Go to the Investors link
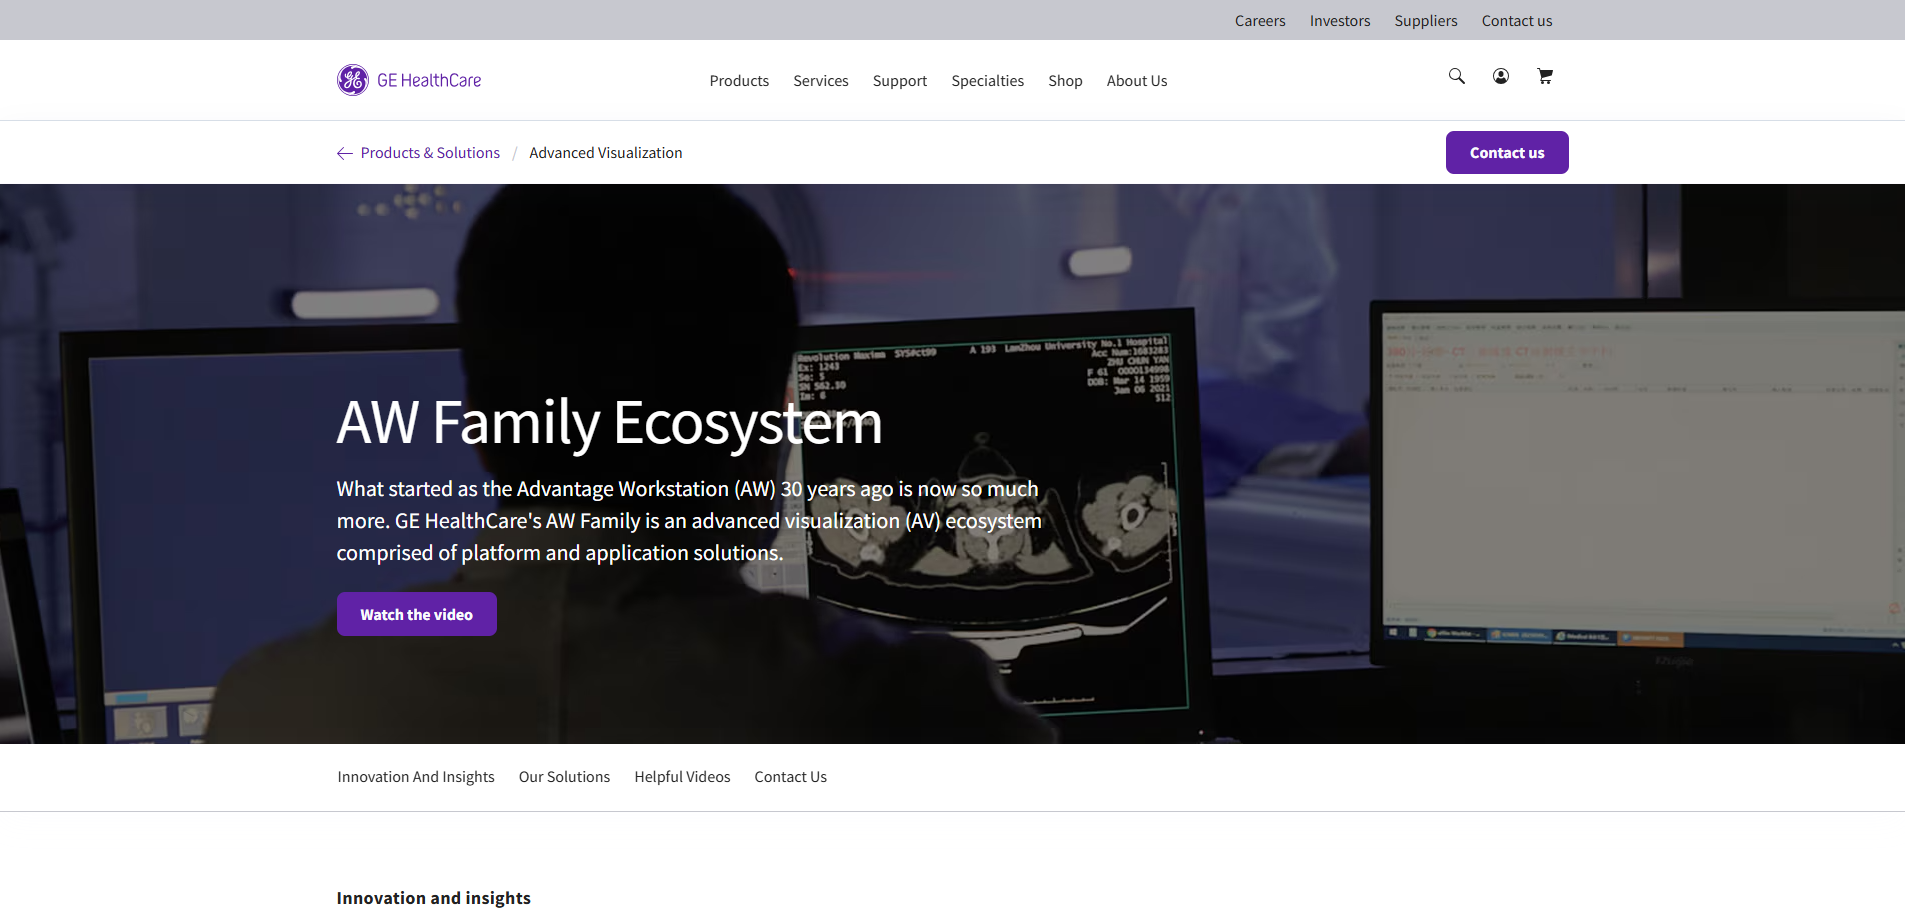Viewport: 1905px width, 919px height. 1340,21
